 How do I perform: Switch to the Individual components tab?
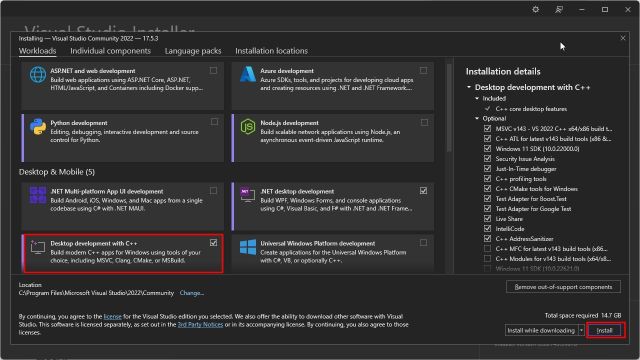pos(110,51)
